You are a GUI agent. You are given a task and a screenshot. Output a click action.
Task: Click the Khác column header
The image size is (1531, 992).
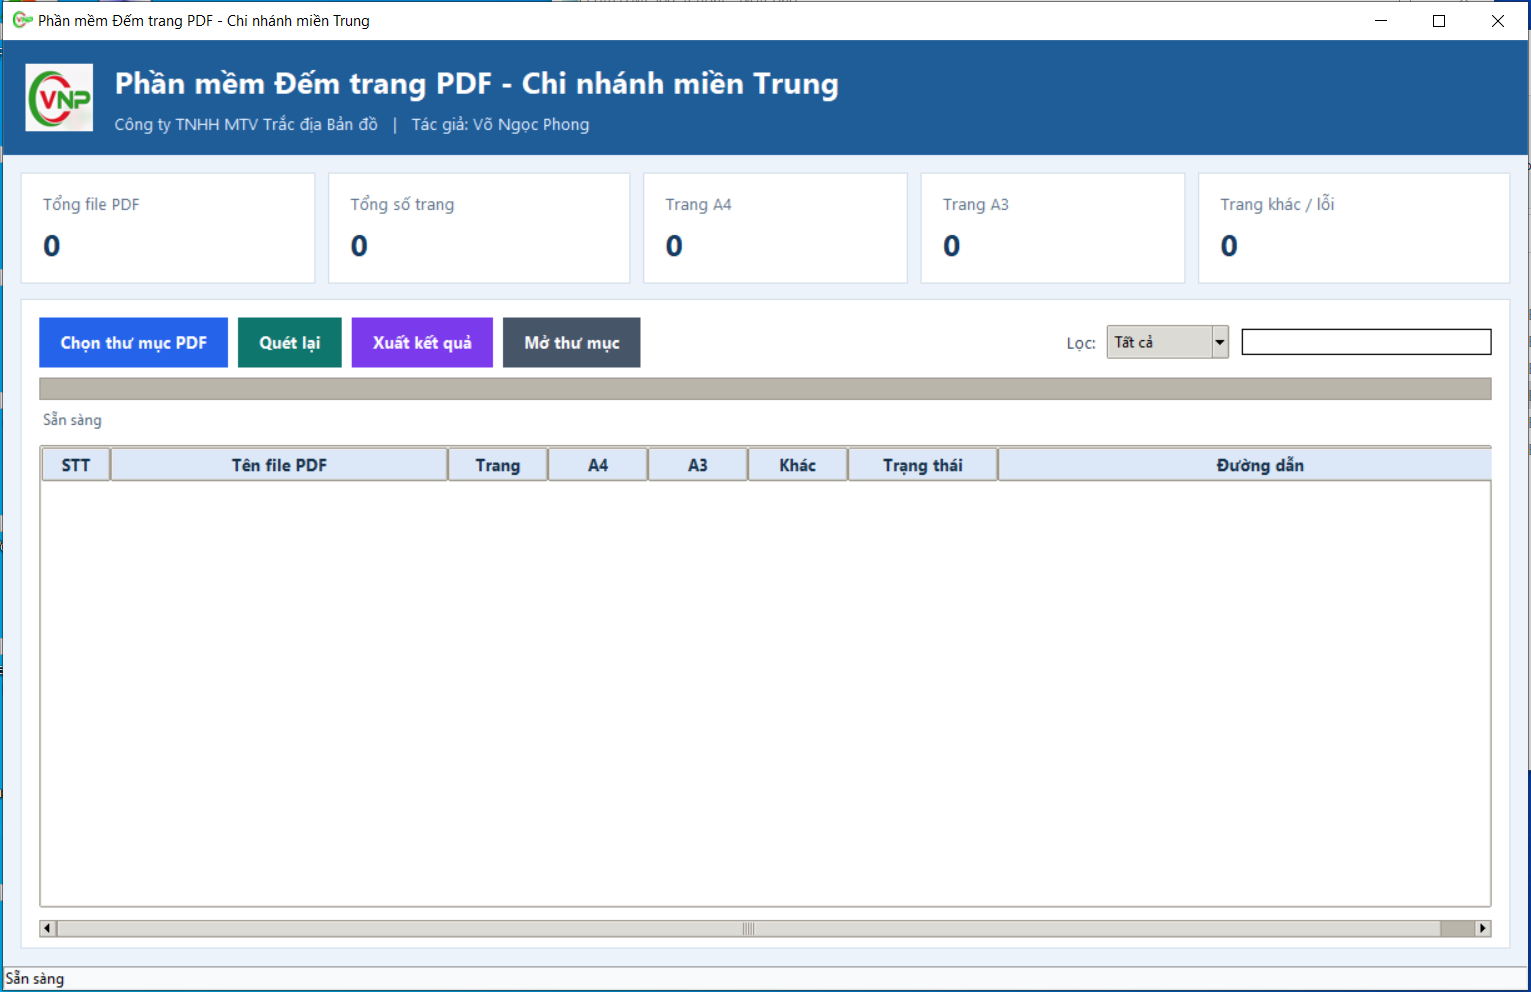point(798,465)
